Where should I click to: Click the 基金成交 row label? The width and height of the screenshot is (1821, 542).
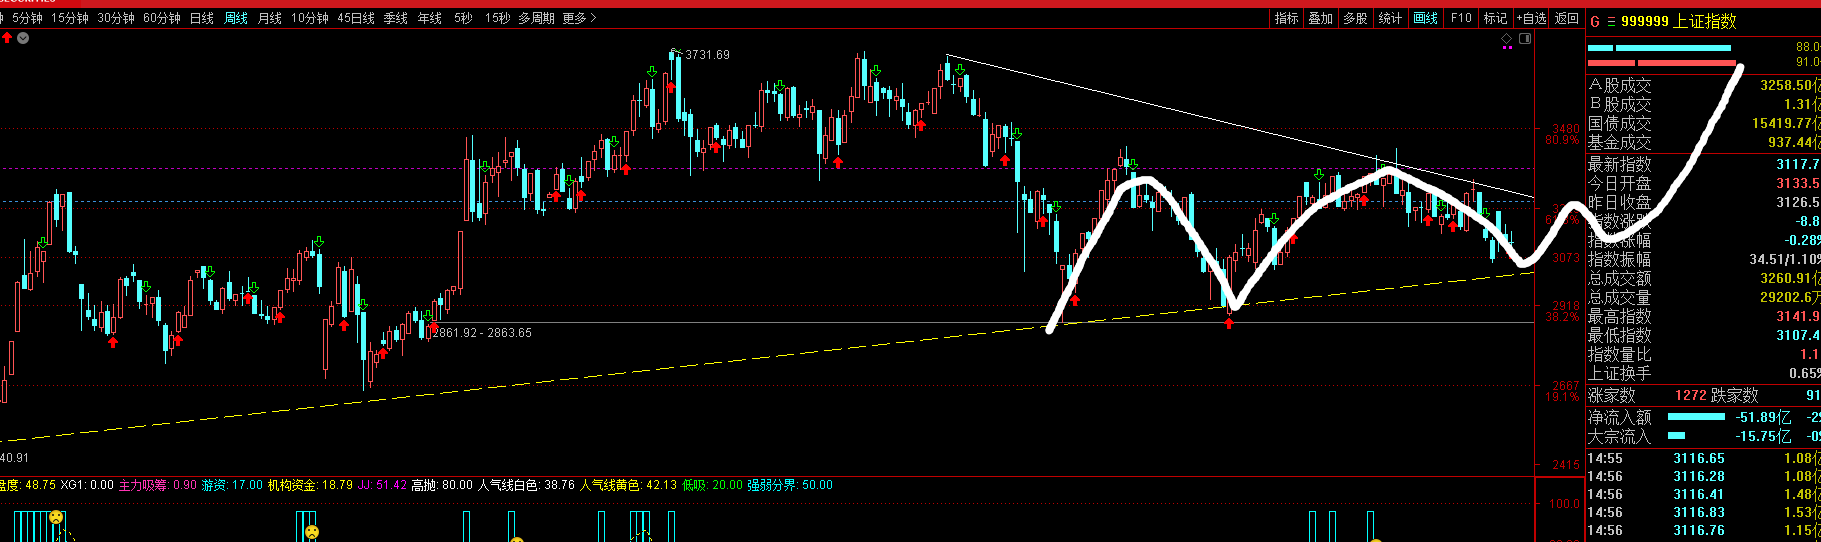(1620, 142)
